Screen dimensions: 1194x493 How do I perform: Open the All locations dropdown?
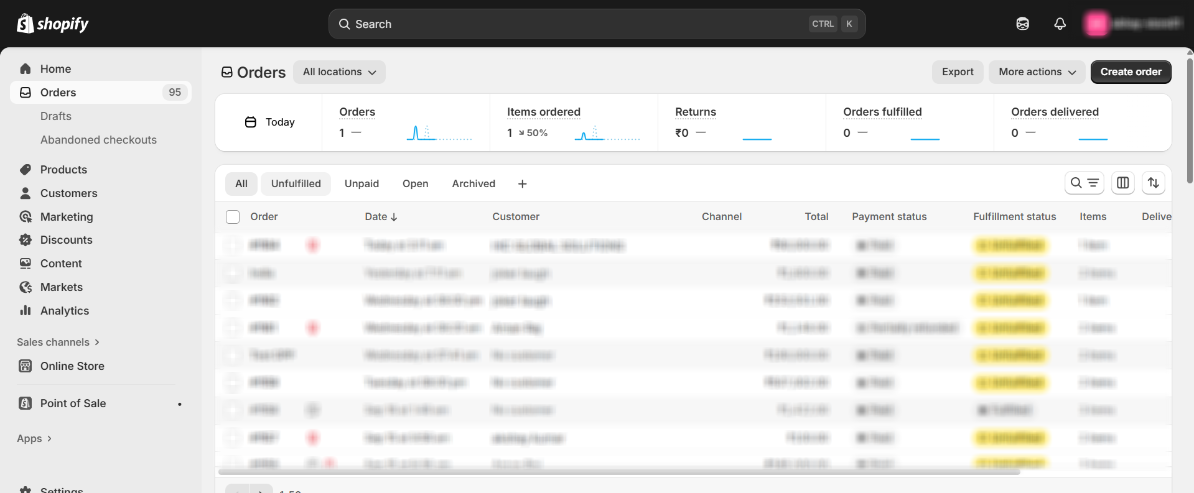[339, 72]
